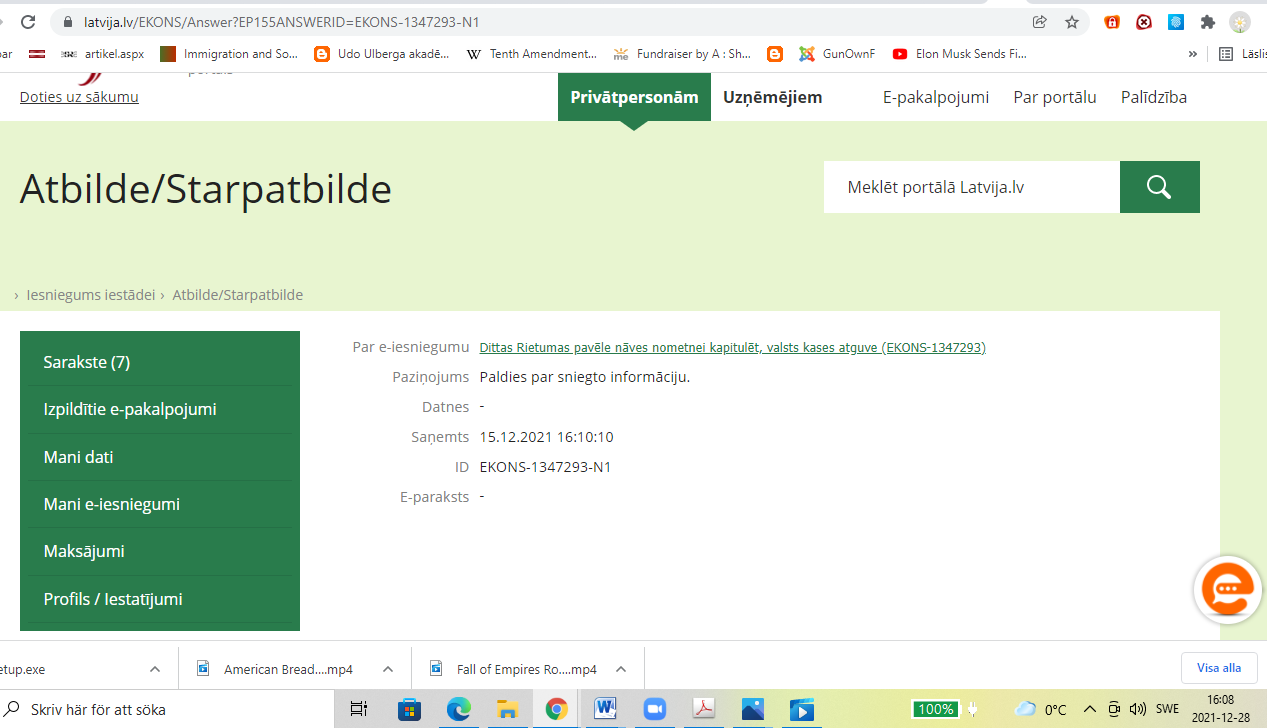
Task: Click the Meklēt portālā Latvija.lv search field
Action: click(x=970, y=187)
